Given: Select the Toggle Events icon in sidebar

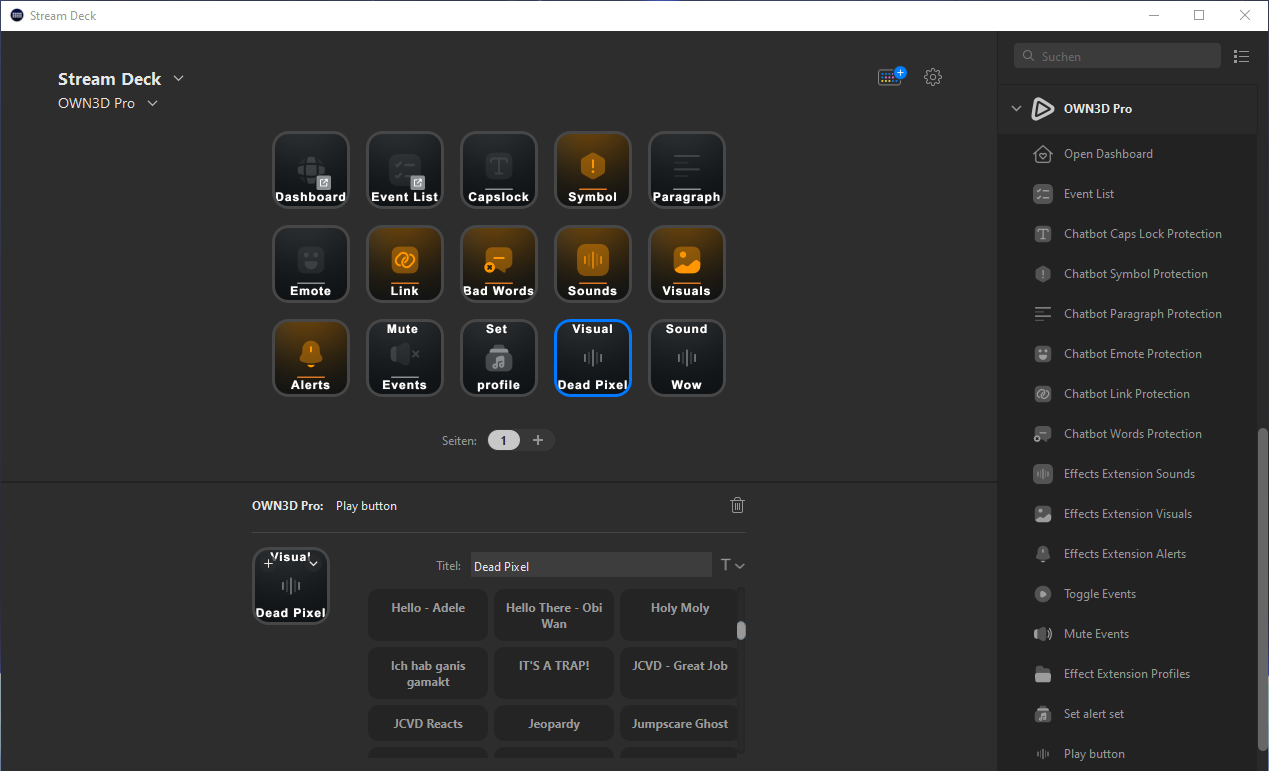Looking at the screenshot, I should pyautogui.click(x=1042, y=593).
